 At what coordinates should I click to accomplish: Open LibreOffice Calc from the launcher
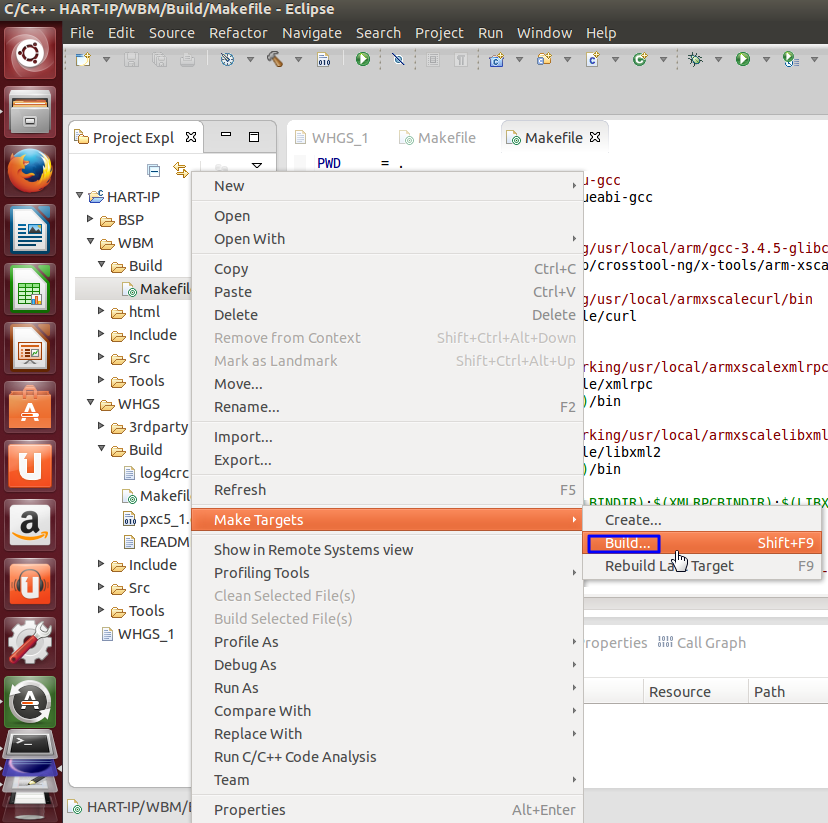pyautogui.click(x=31, y=289)
